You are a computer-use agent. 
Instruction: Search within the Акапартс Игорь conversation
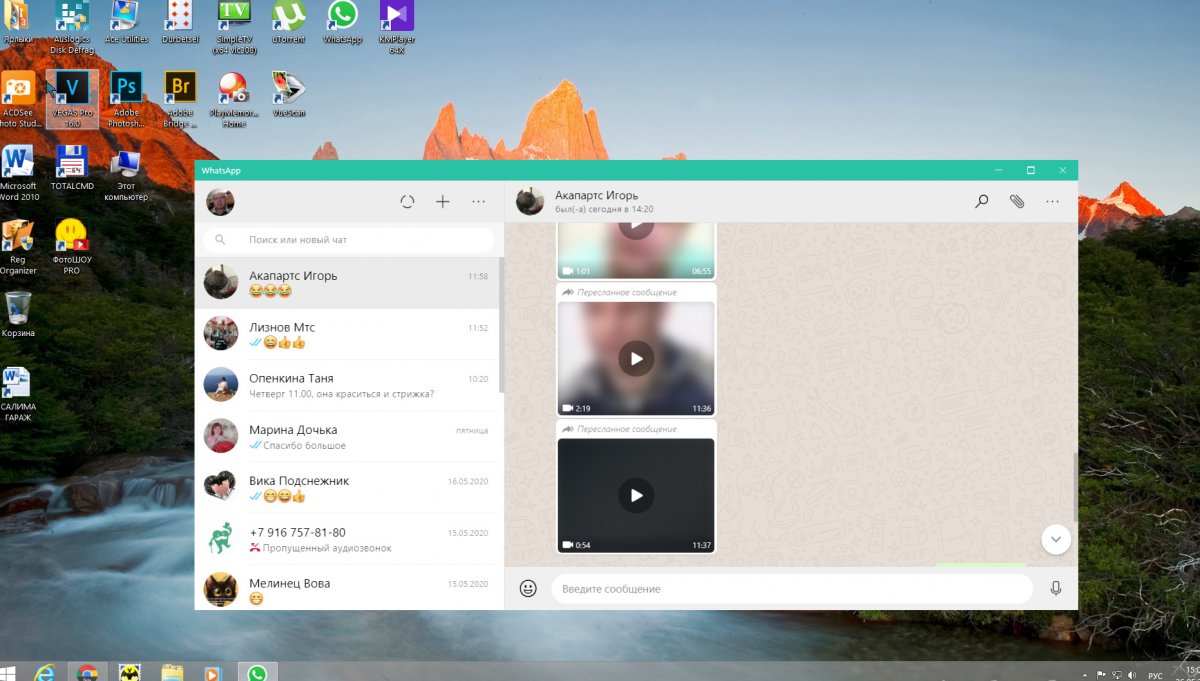pyautogui.click(x=982, y=202)
